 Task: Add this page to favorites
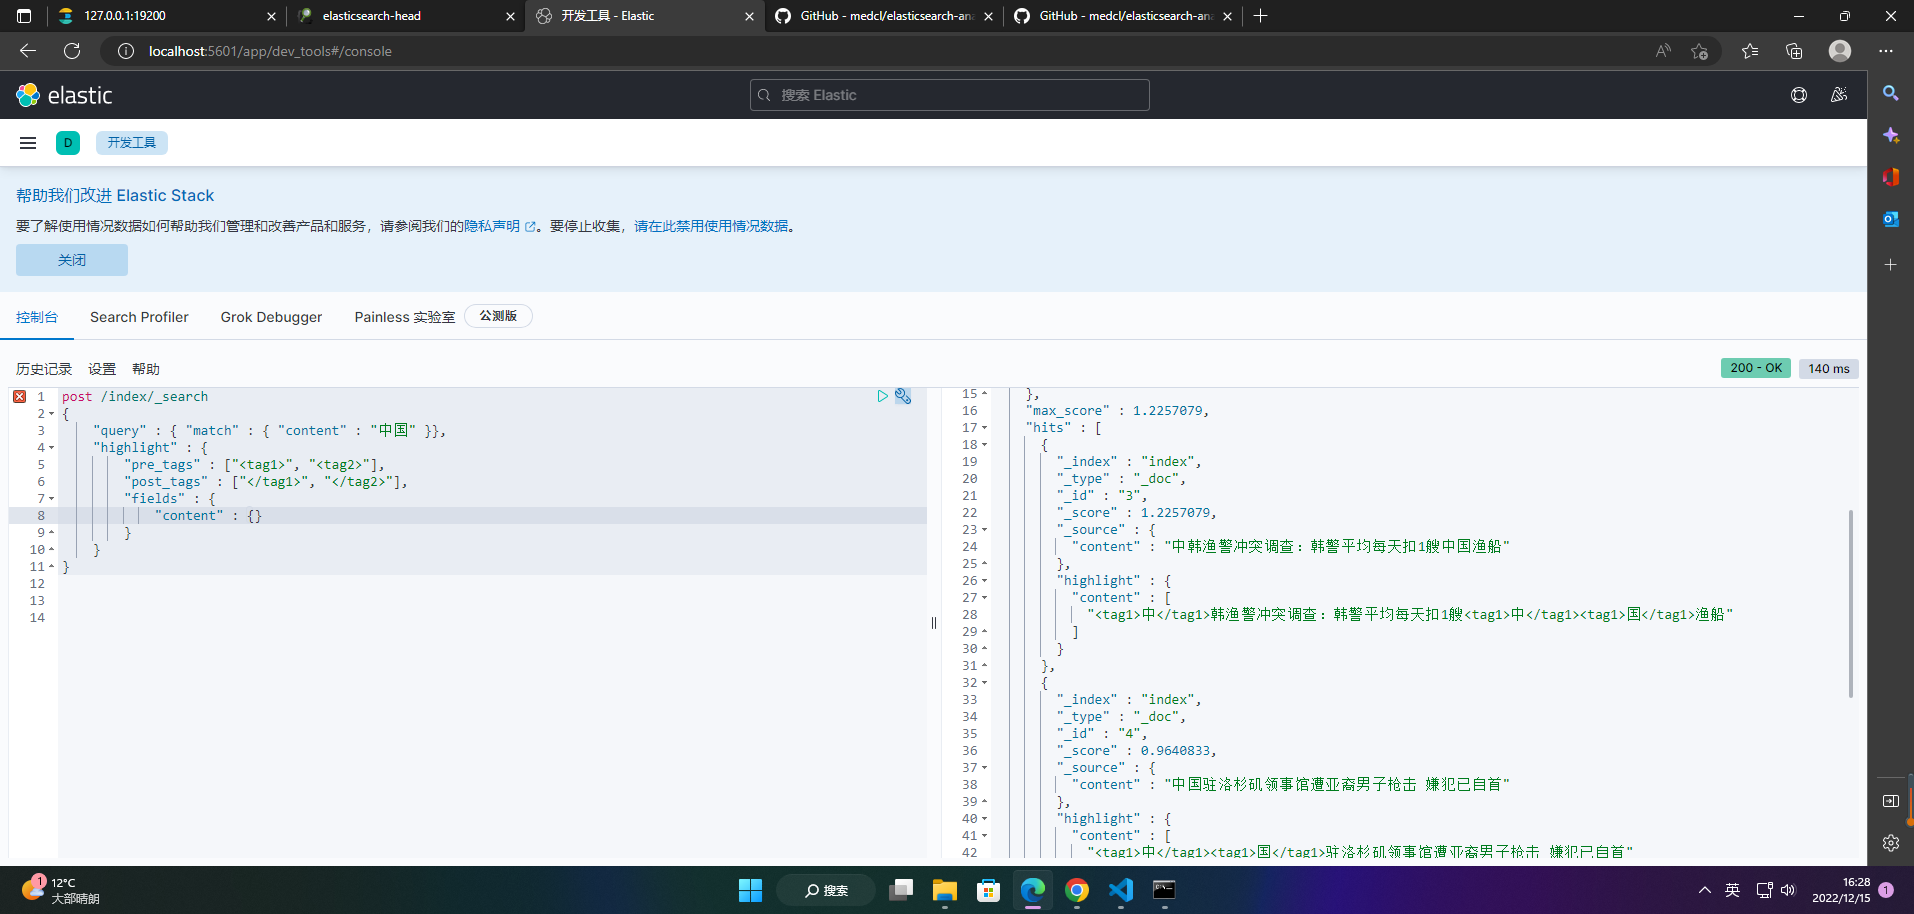[x=1699, y=51]
